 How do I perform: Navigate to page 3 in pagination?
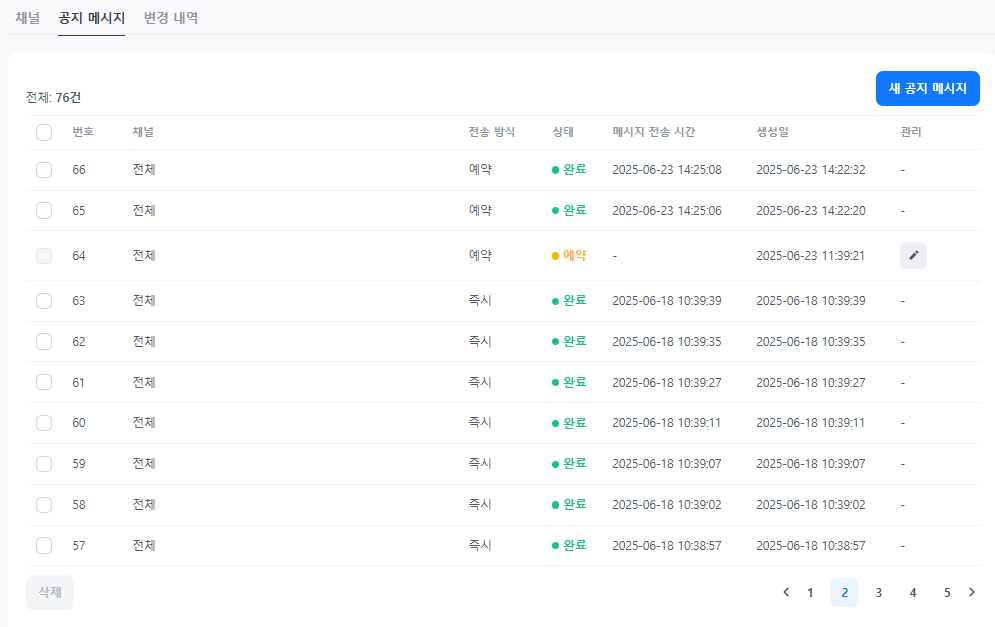pos(878,592)
